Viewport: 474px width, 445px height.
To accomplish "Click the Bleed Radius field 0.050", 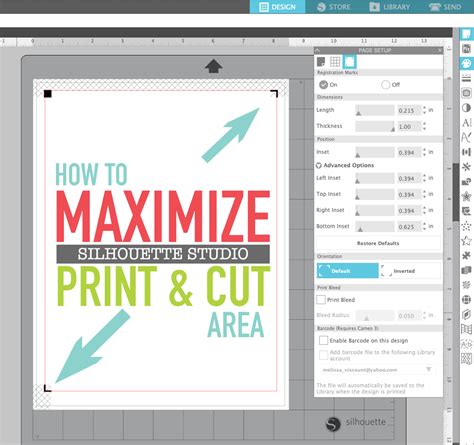I will (409, 315).
